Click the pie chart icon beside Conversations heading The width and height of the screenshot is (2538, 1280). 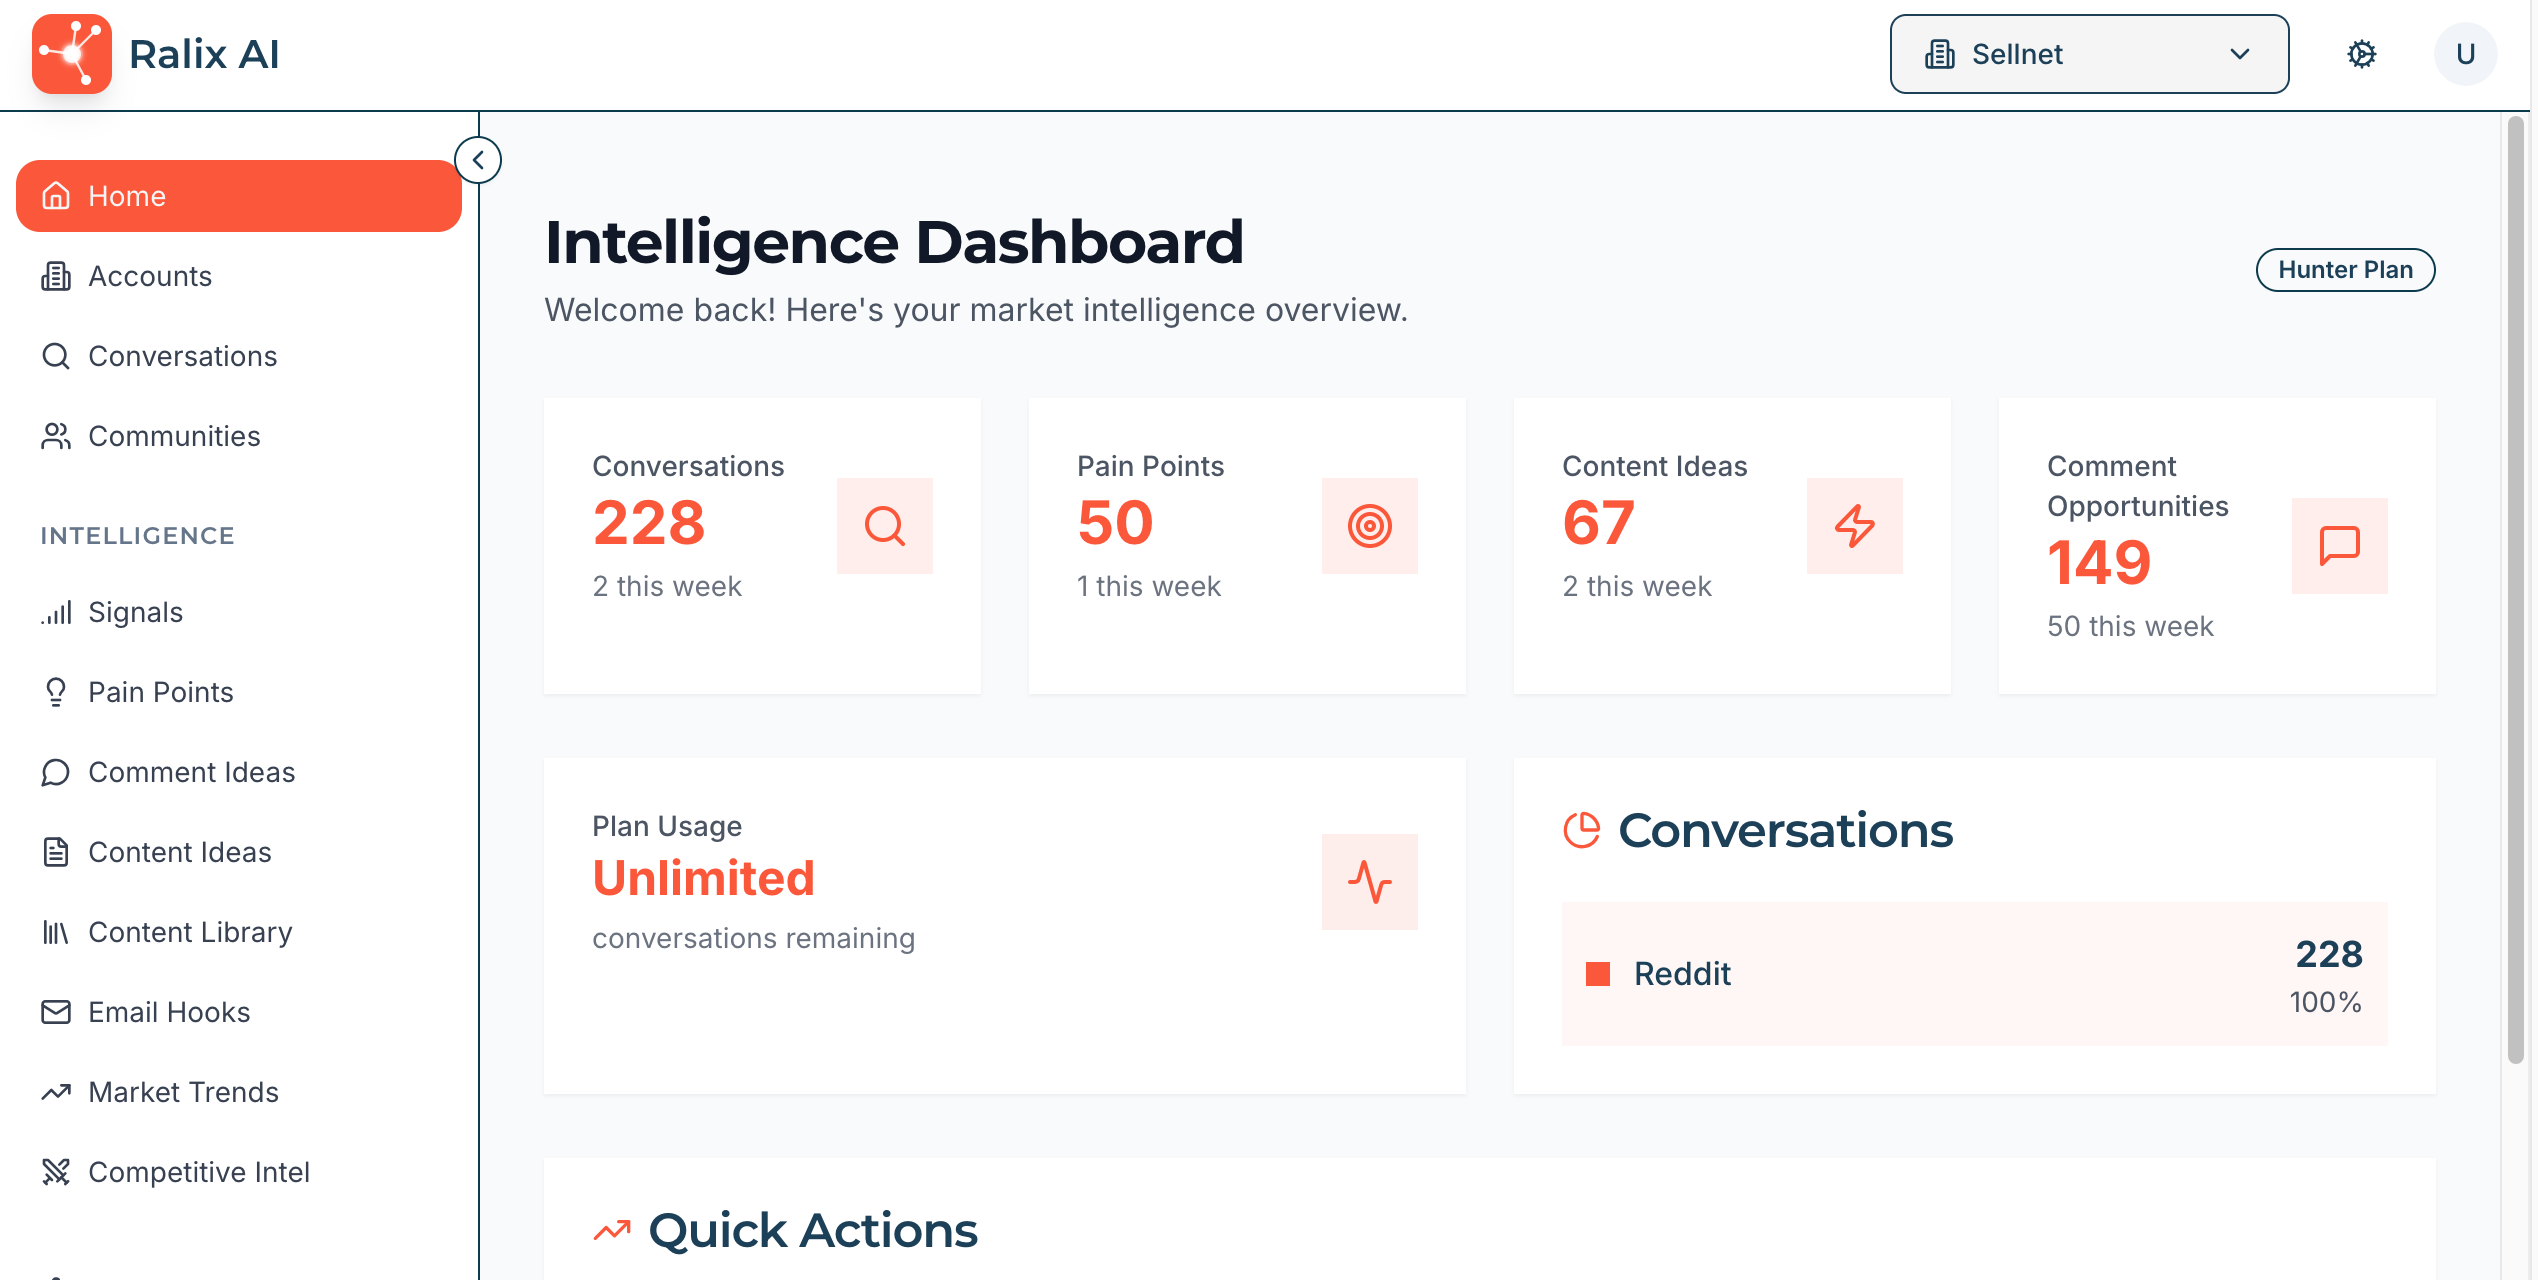1582,830
